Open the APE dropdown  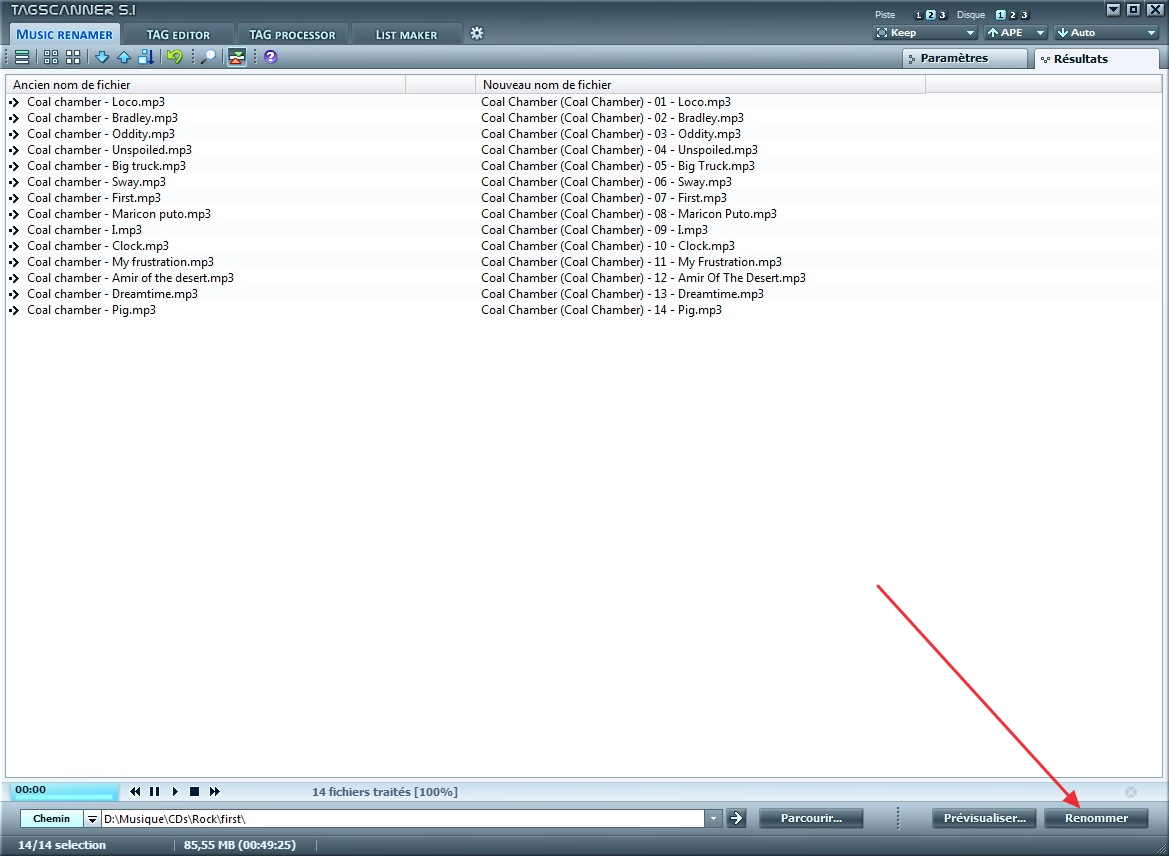point(1015,33)
